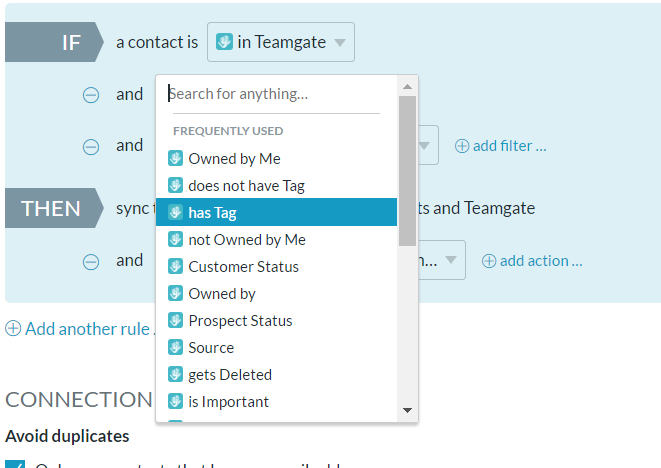Pick 'gets Deleted' from the list

(x=277, y=374)
